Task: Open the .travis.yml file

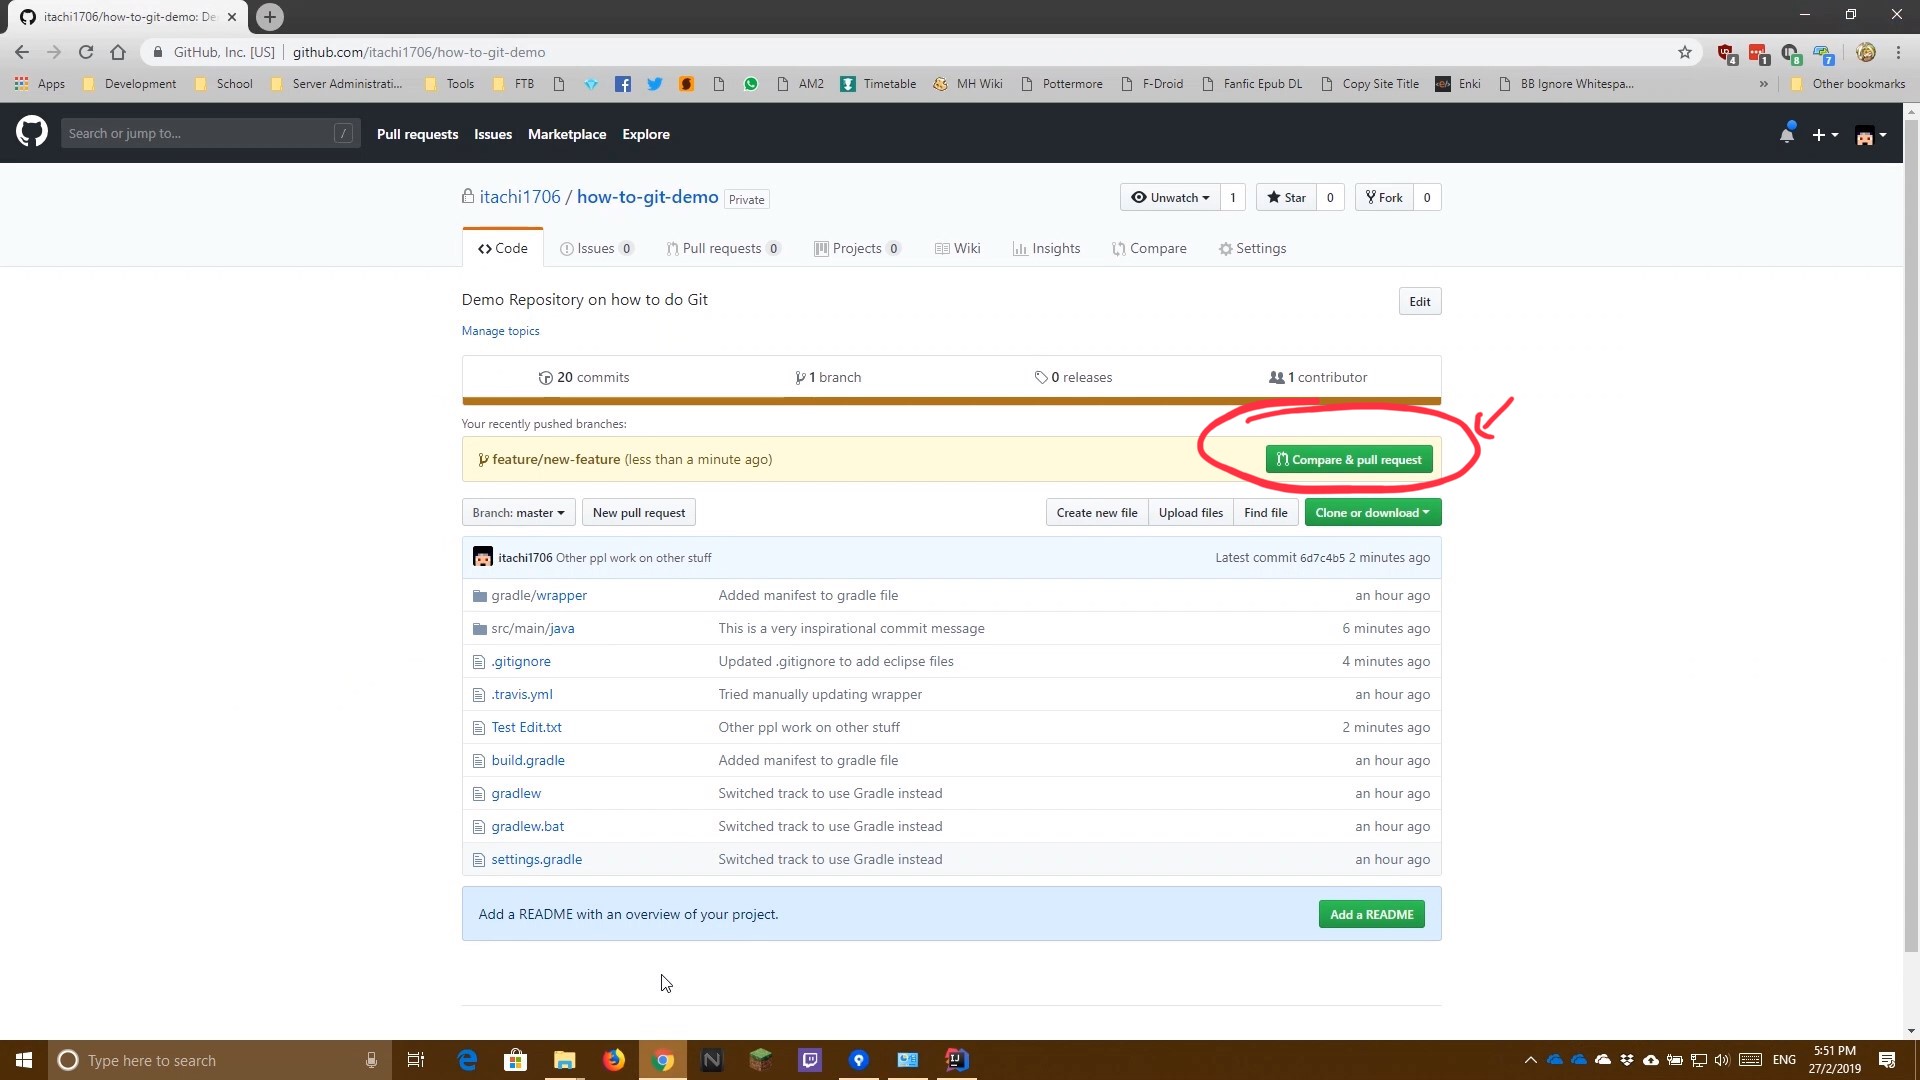Action: click(x=521, y=694)
